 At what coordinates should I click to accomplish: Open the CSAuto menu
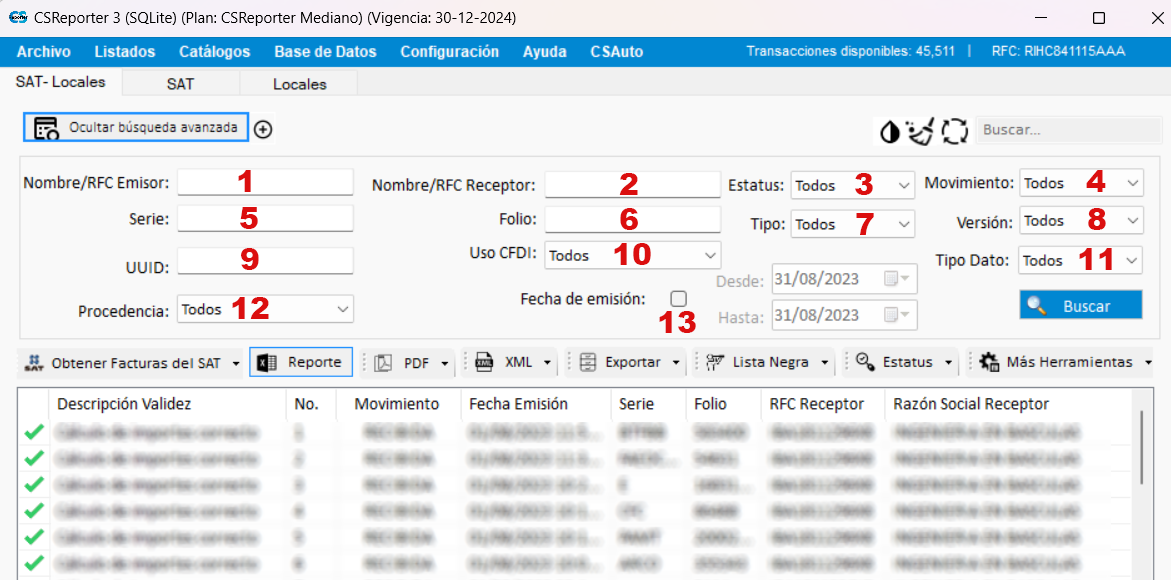pos(616,52)
